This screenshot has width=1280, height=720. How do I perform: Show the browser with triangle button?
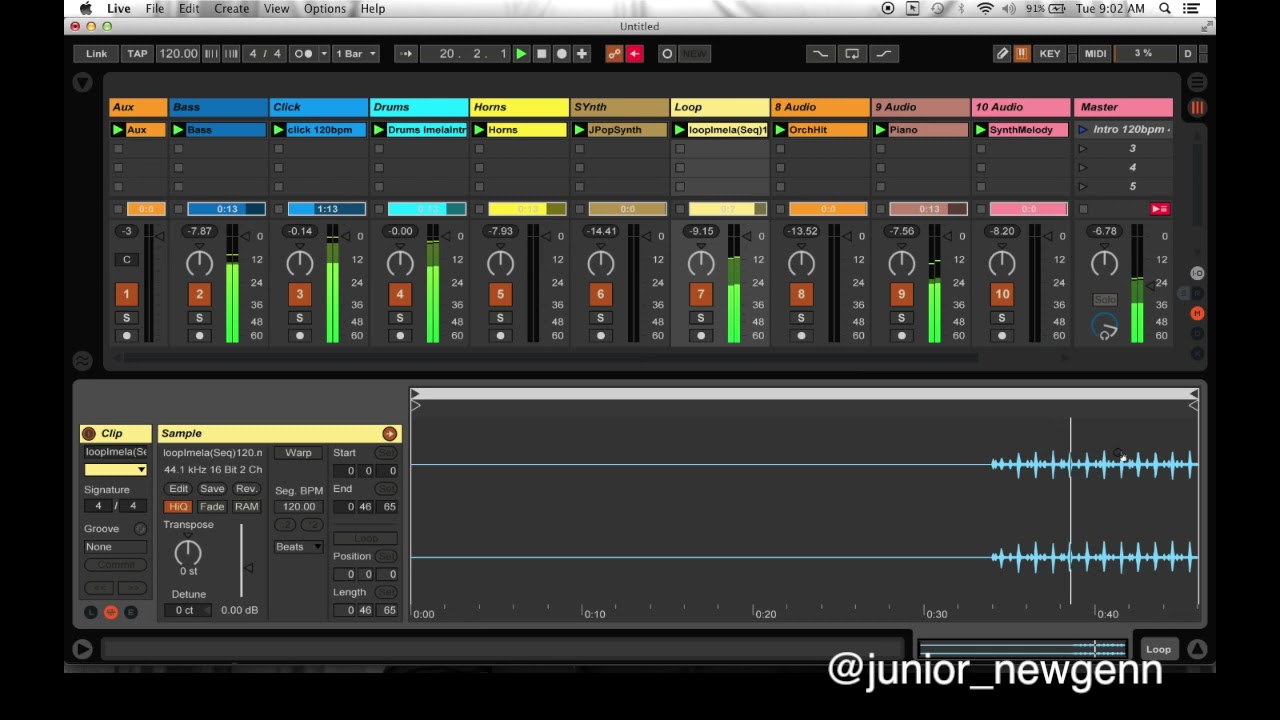tap(83, 83)
